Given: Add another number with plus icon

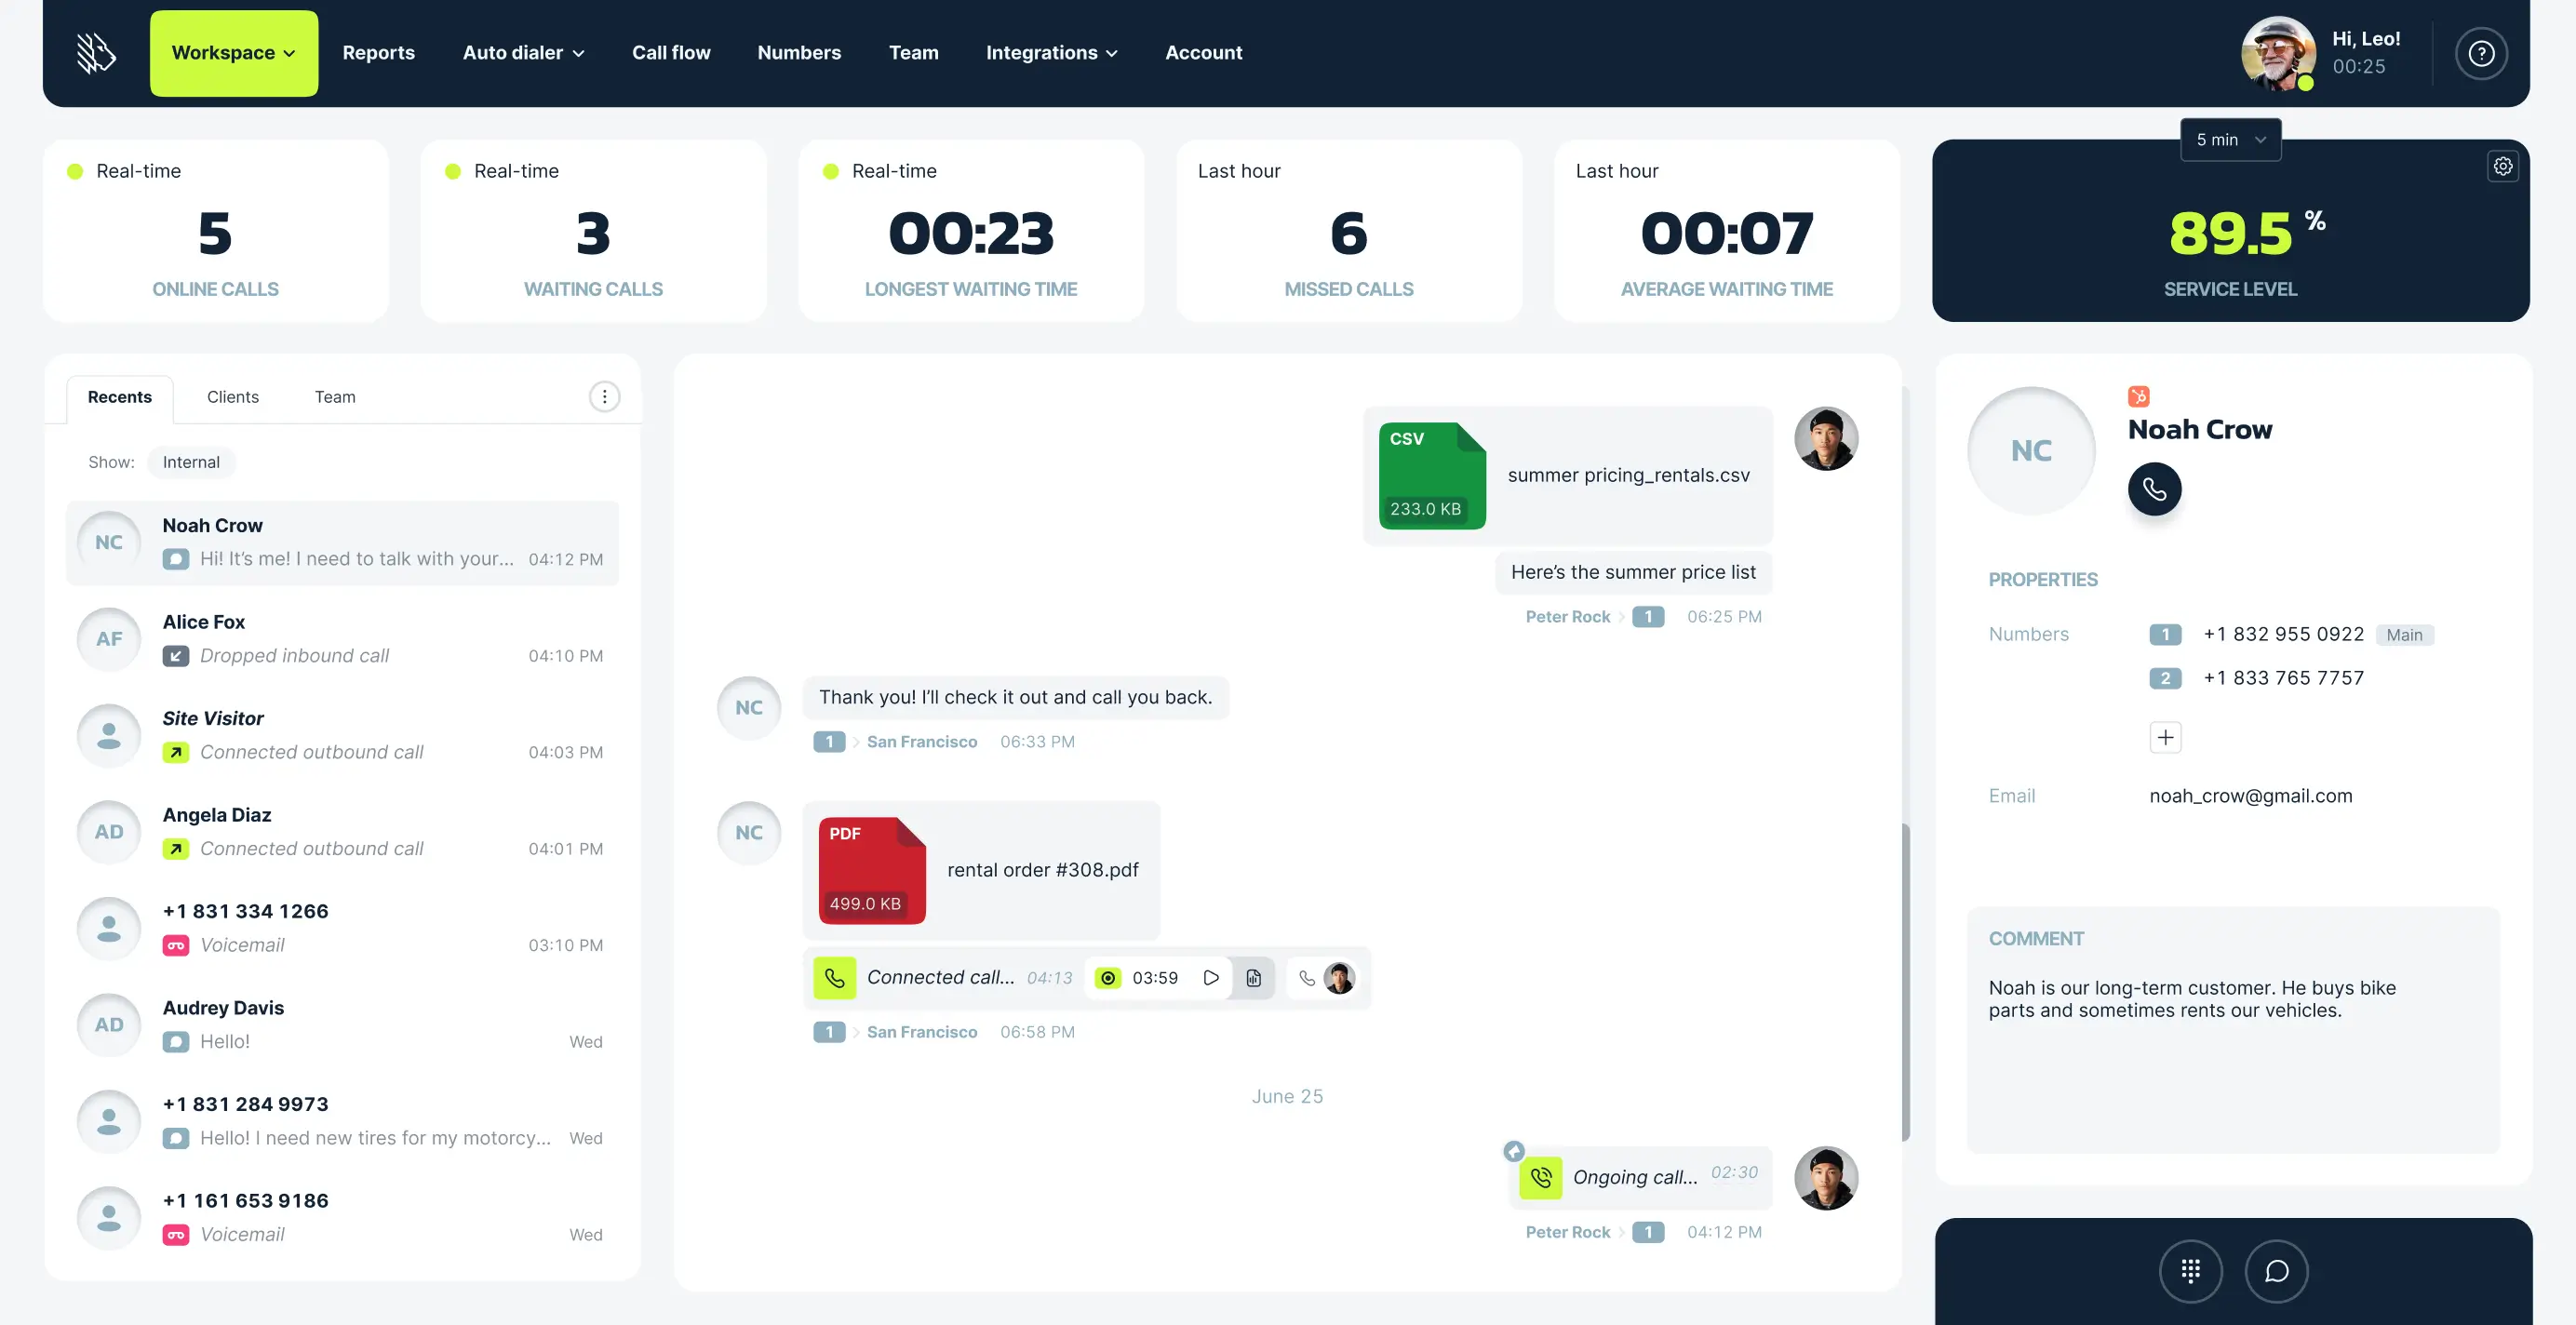Looking at the screenshot, I should 2165,737.
